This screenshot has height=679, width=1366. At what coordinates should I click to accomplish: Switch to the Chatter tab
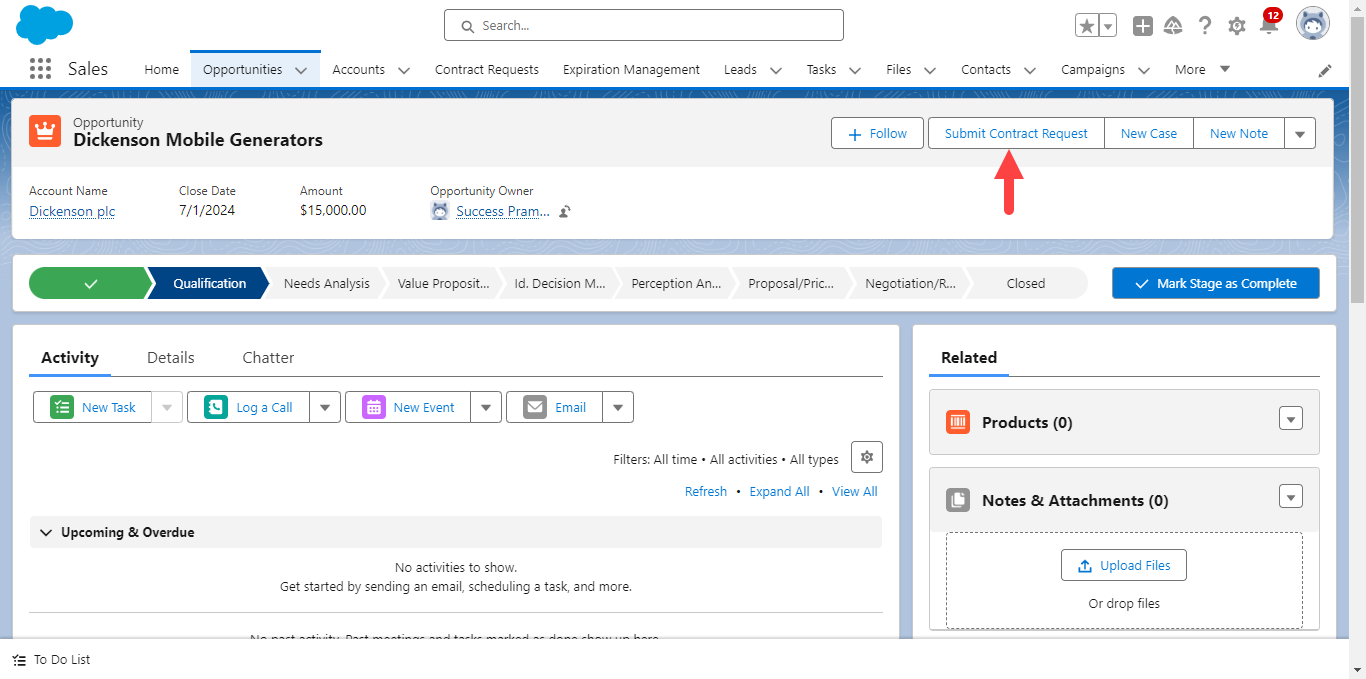coord(268,357)
